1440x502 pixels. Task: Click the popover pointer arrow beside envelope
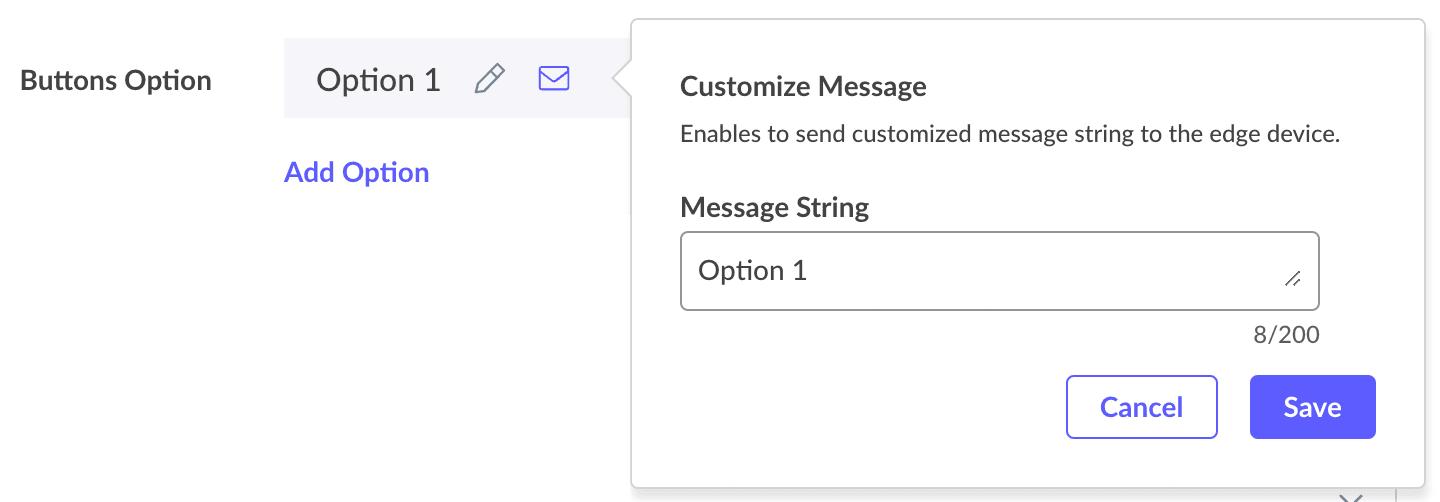(x=622, y=80)
